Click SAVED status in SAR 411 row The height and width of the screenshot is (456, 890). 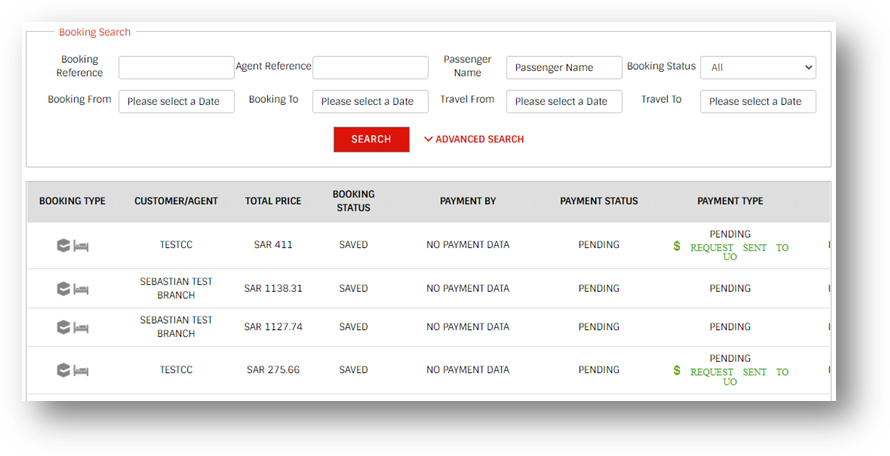point(354,245)
